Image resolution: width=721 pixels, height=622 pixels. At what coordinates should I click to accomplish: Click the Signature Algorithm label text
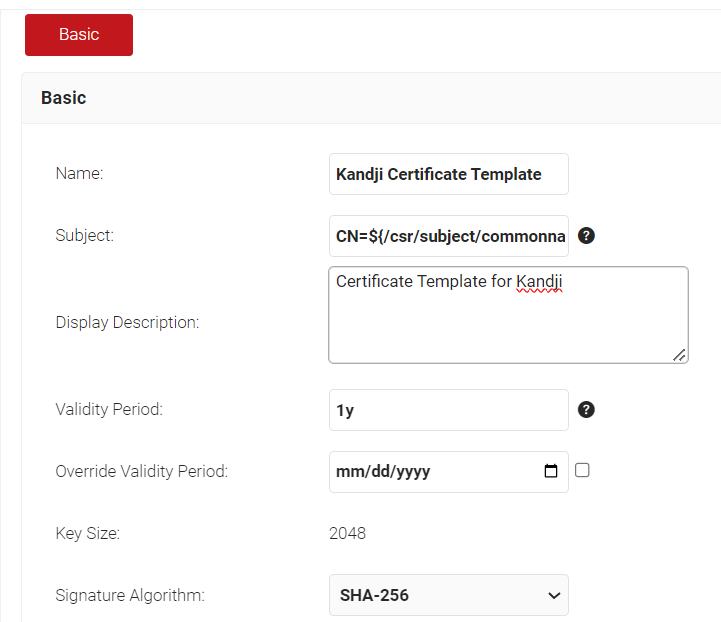pyautogui.click(x=130, y=595)
